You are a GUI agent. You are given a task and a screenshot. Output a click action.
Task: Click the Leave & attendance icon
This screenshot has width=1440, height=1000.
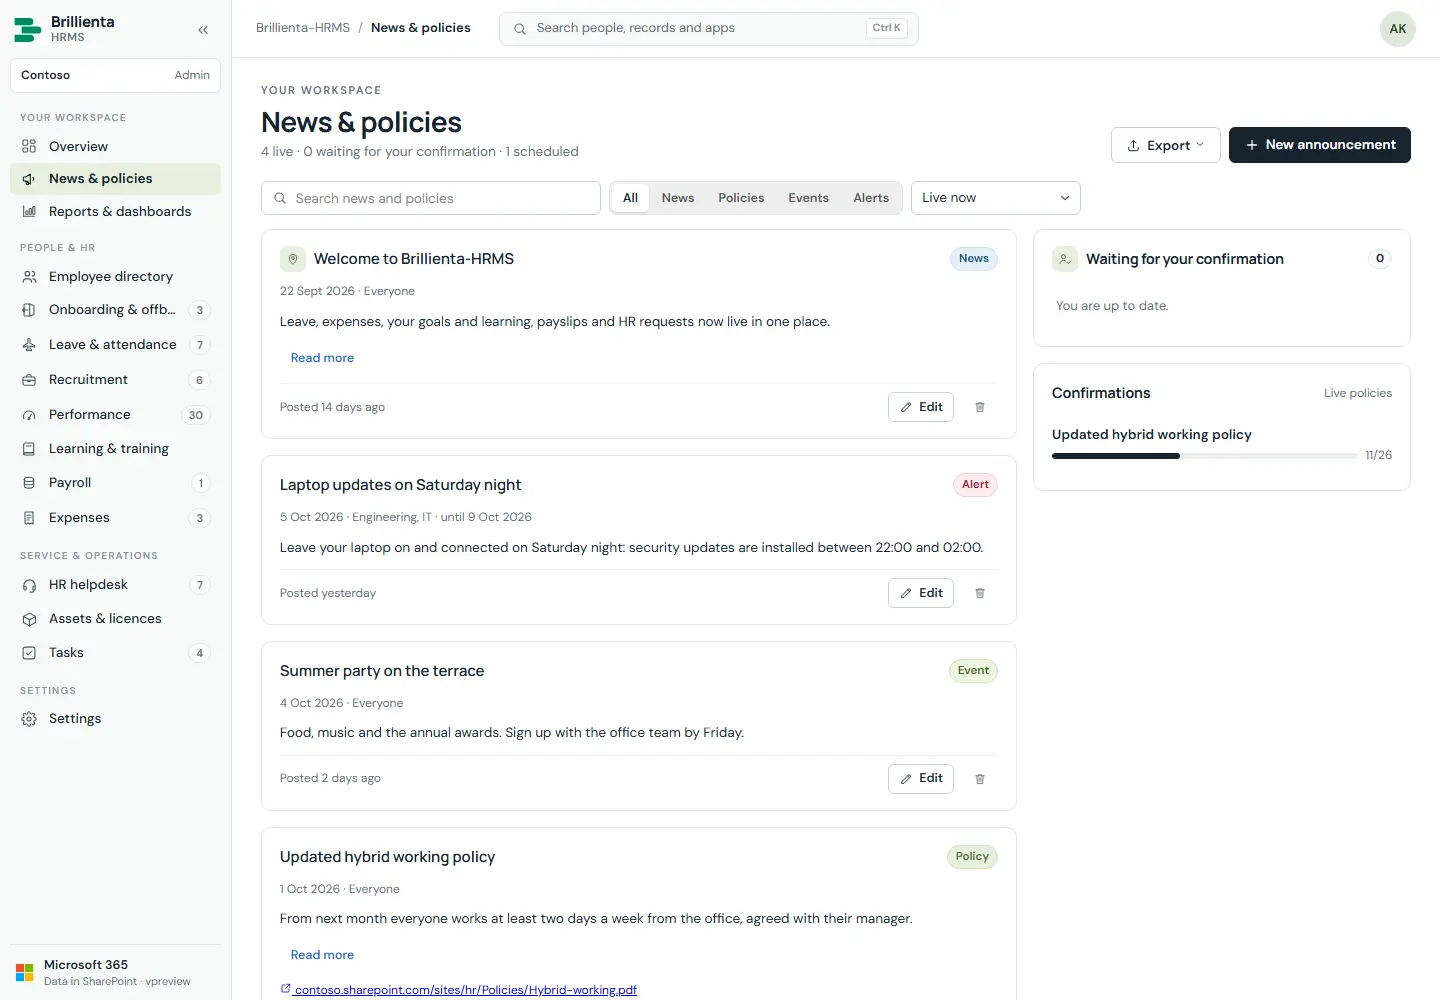point(29,344)
